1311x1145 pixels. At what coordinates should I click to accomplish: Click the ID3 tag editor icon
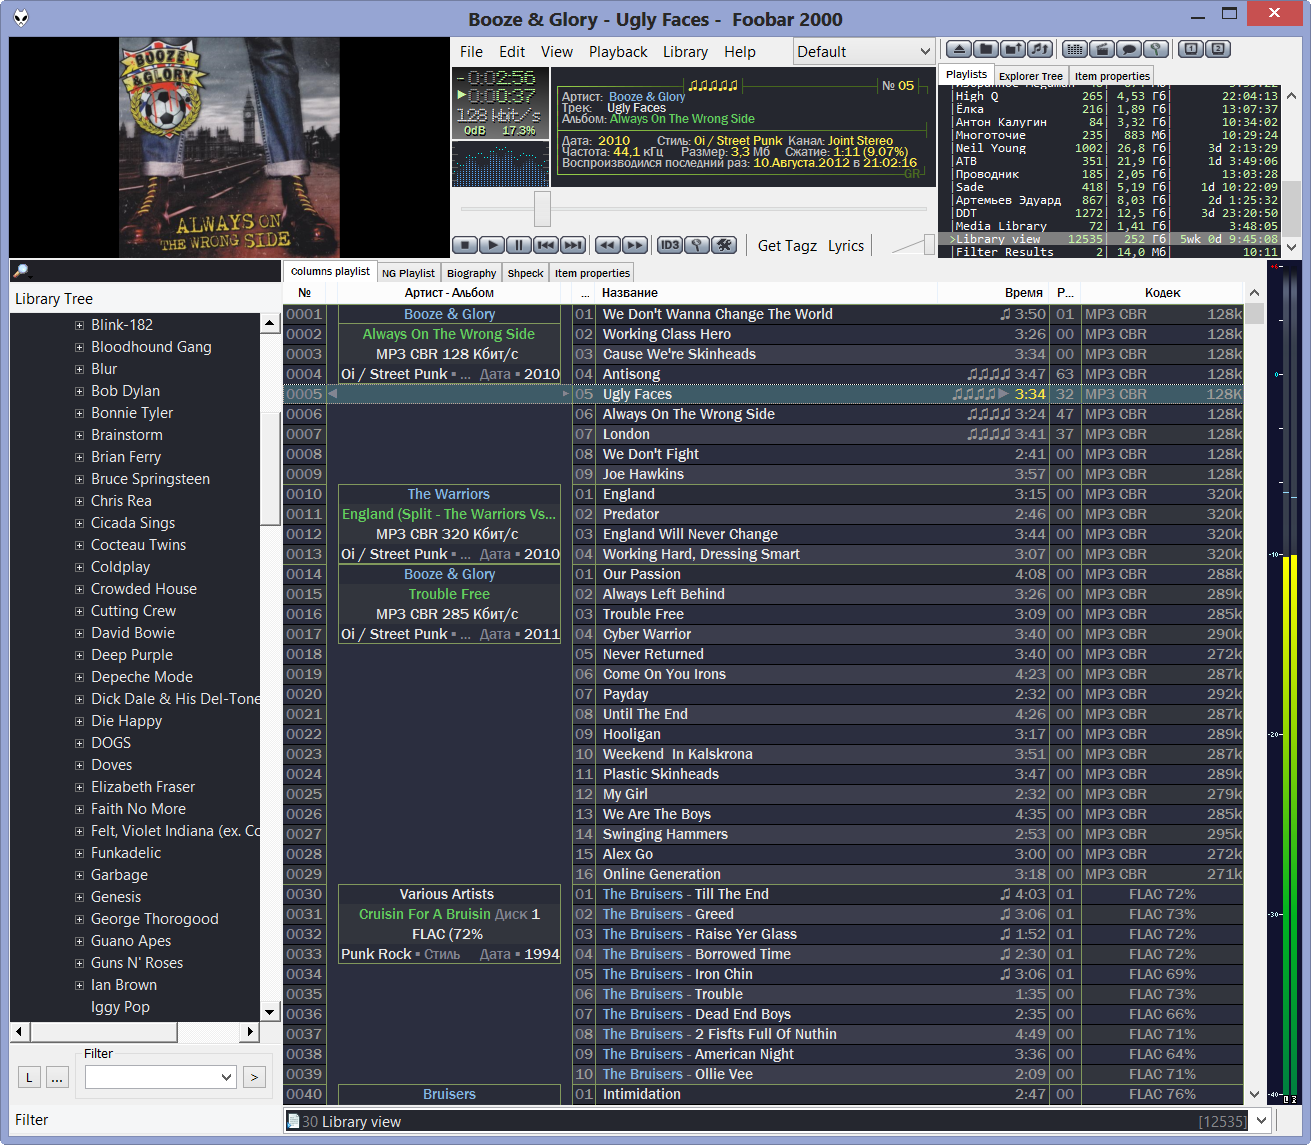669,245
